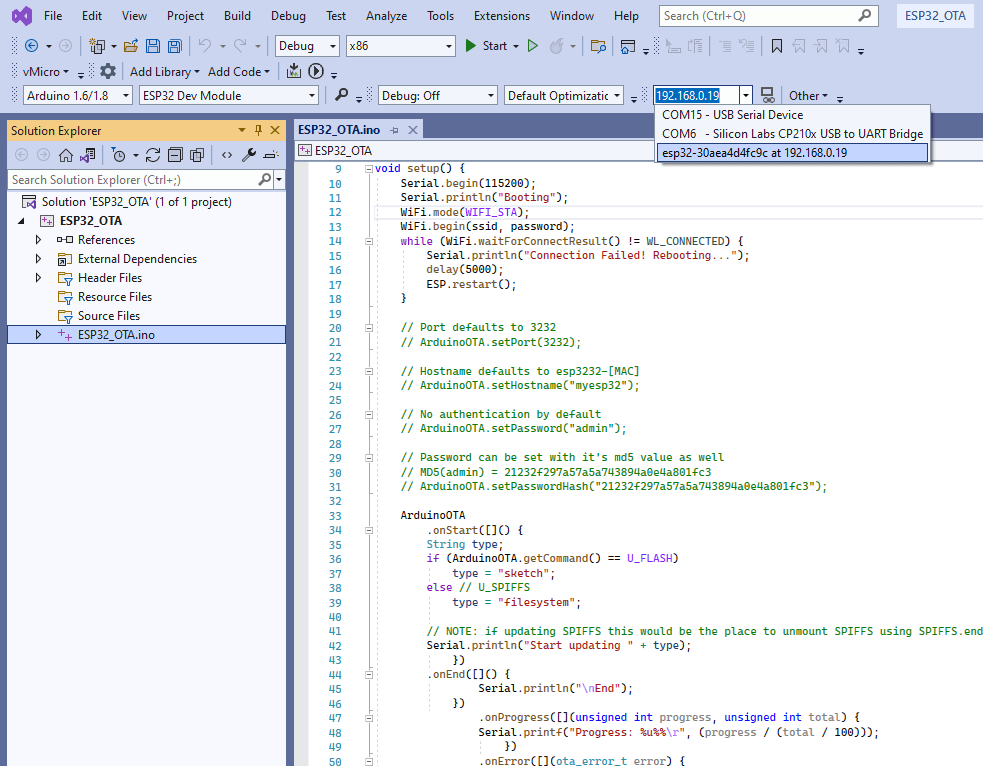Select COM6 Silicon Labs CP210x port
Viewport: 983px width, 766px height.
(792, 134)
